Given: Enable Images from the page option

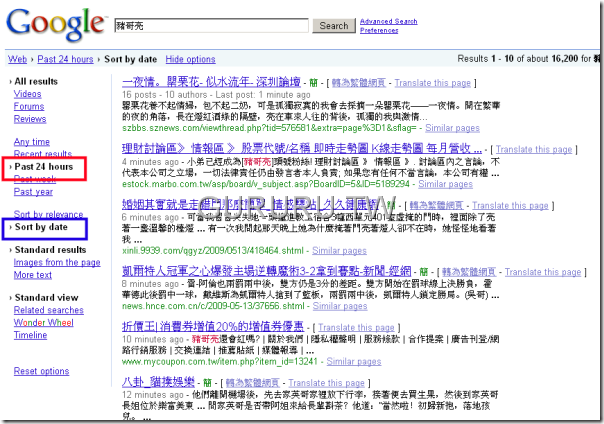Looking at the screenshot, I should tap(57, 262).
